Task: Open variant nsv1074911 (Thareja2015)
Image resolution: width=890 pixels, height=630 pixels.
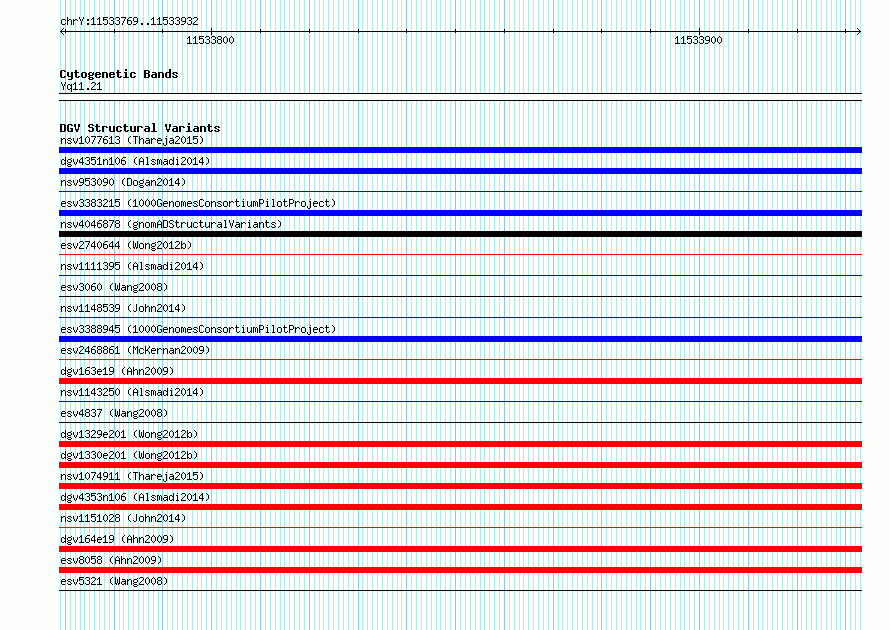Action: (132, 476)
